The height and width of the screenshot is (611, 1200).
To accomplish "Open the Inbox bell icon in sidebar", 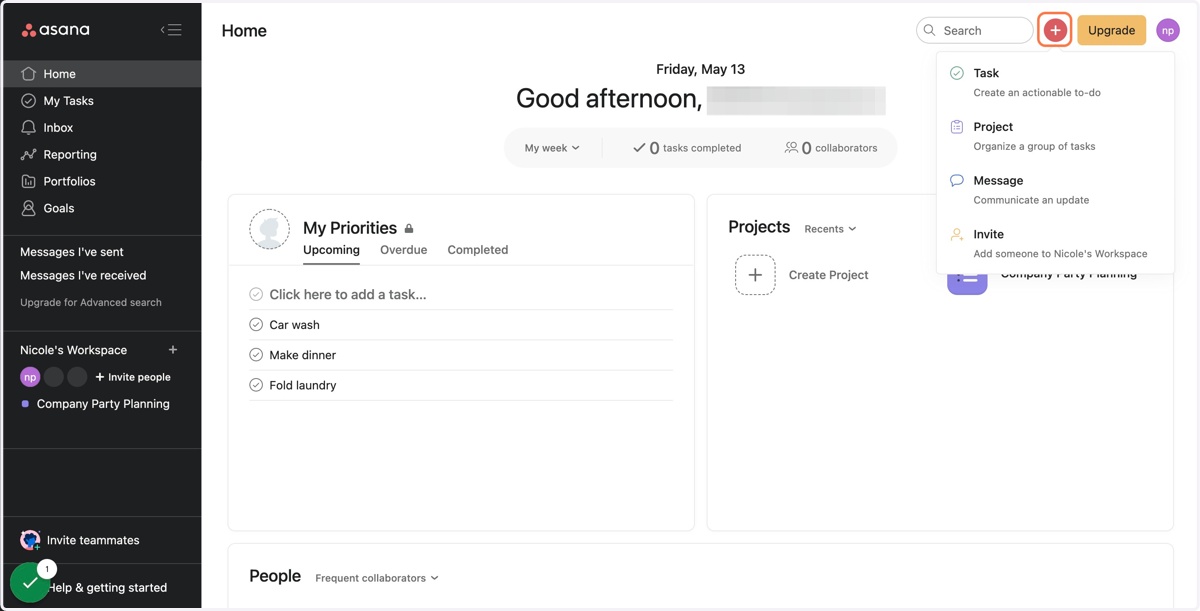I will (28, 128).
